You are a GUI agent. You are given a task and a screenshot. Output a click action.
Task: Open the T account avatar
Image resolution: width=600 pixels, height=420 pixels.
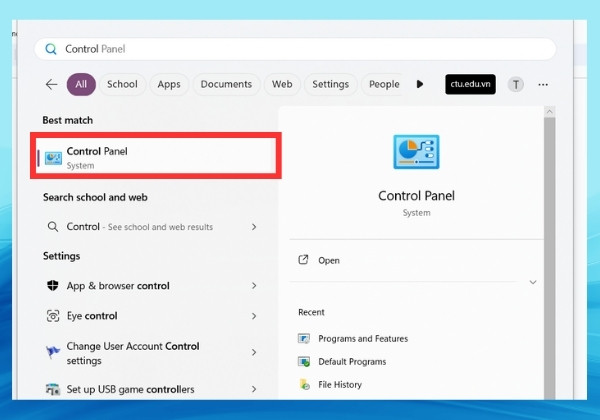click(515, 84)
